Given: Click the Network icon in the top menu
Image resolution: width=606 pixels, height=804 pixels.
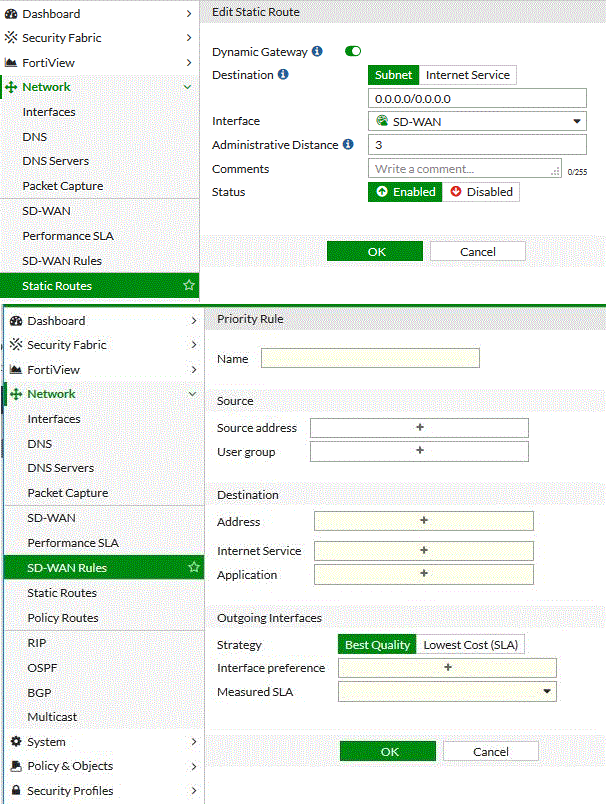Looking at the screenshot, I should [x=11, y=87].
